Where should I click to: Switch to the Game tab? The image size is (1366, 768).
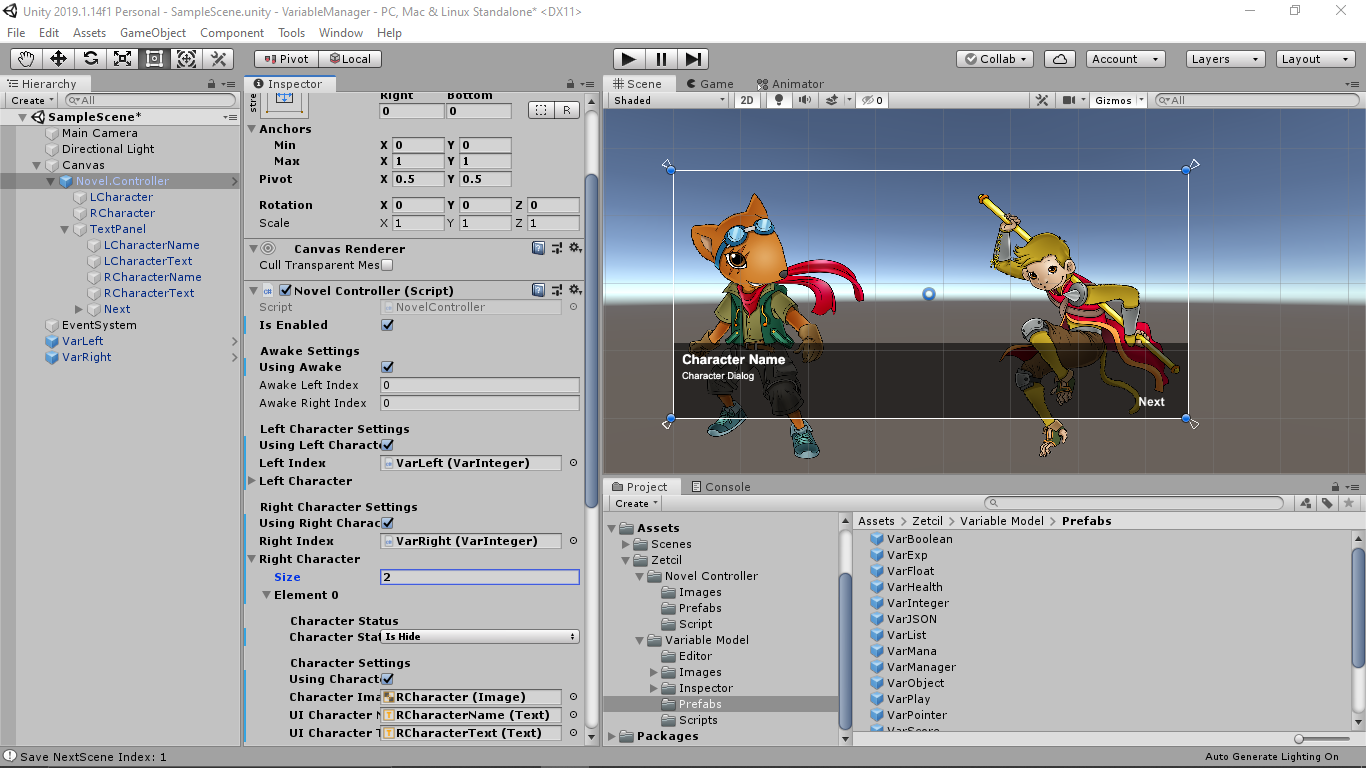tap(710, 83)
